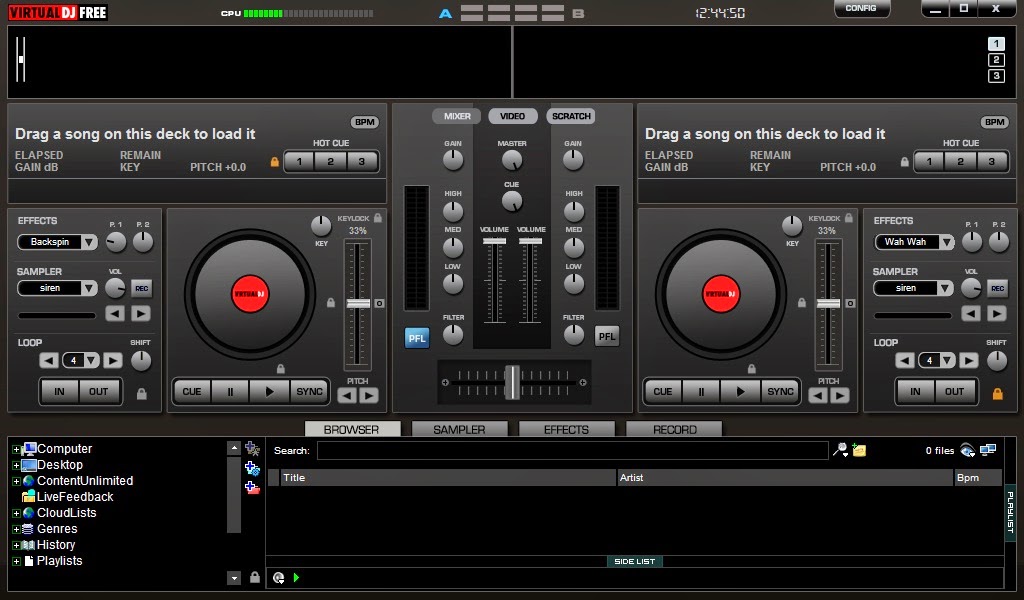Screen dimensions: 1024x600
Task: Click the Search input field
Action: point(573,450)
